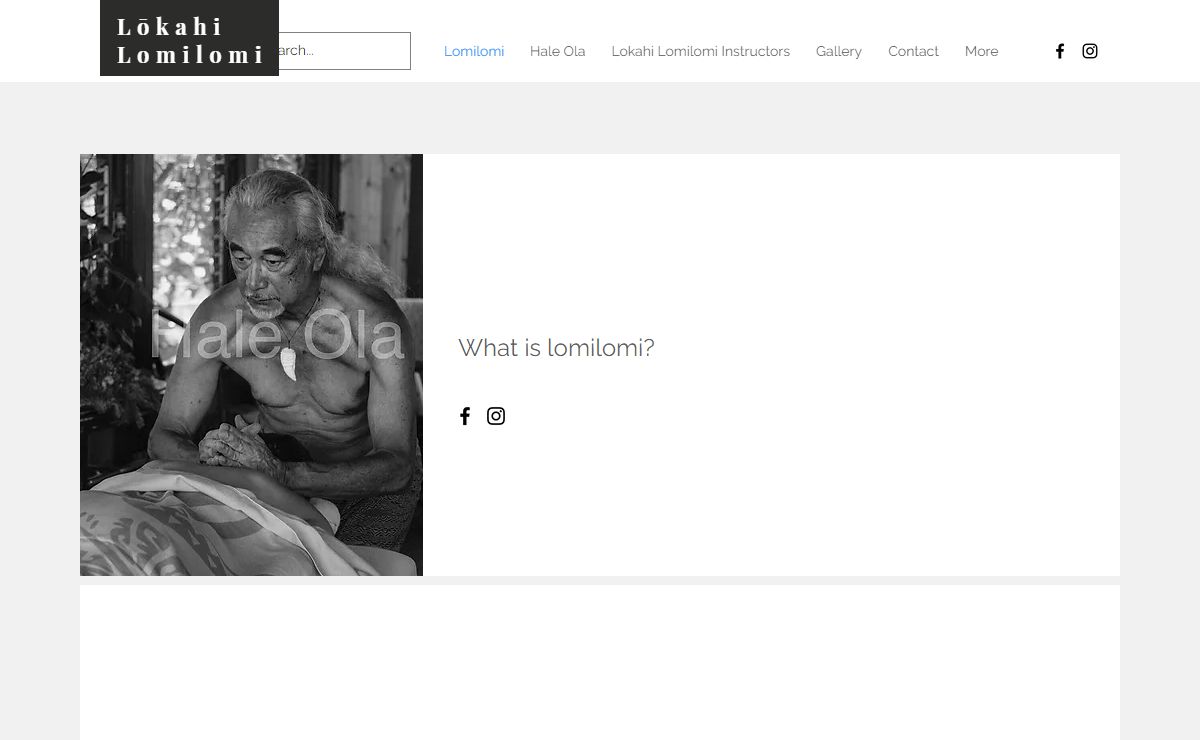Expand the More navigation menu
Image resolution: width=1200 pixels, height=740 pixels.
point(981,51)
